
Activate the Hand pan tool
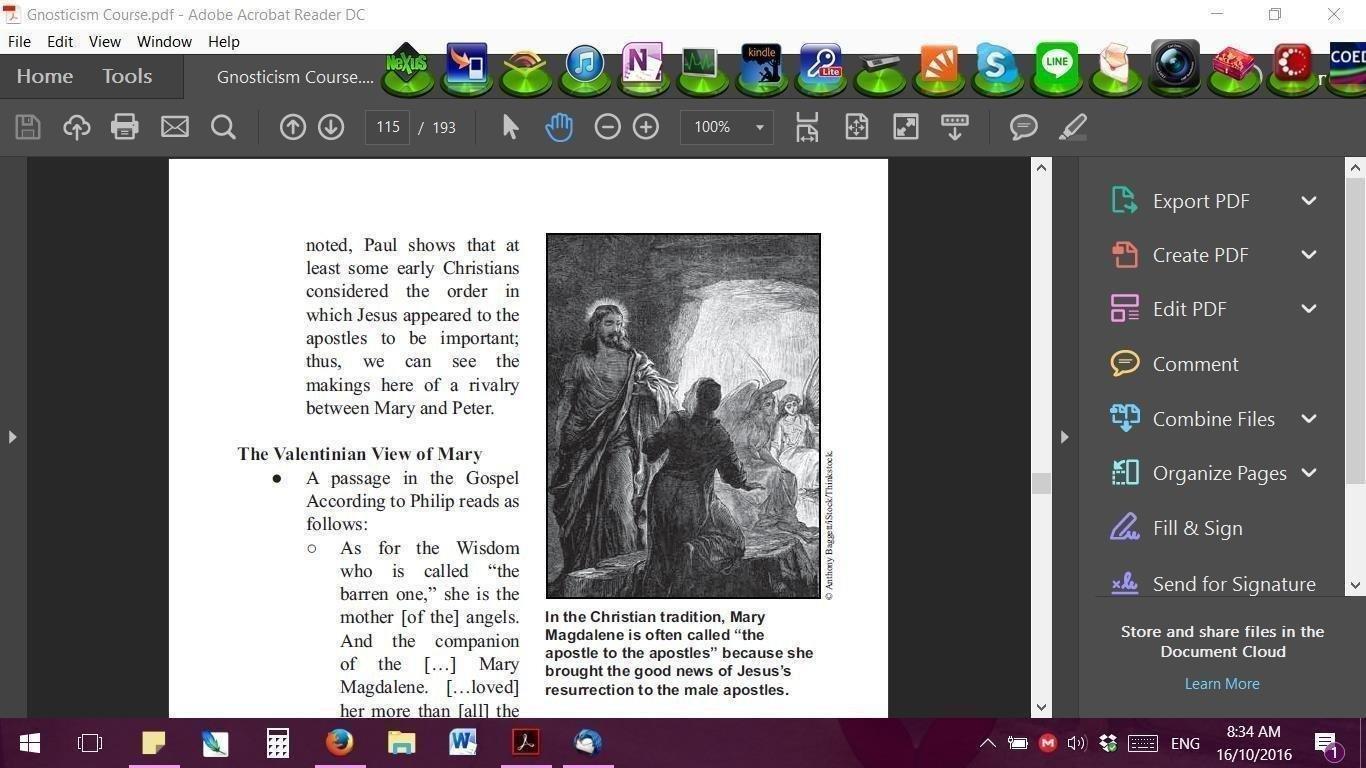[x=559, y=127]
